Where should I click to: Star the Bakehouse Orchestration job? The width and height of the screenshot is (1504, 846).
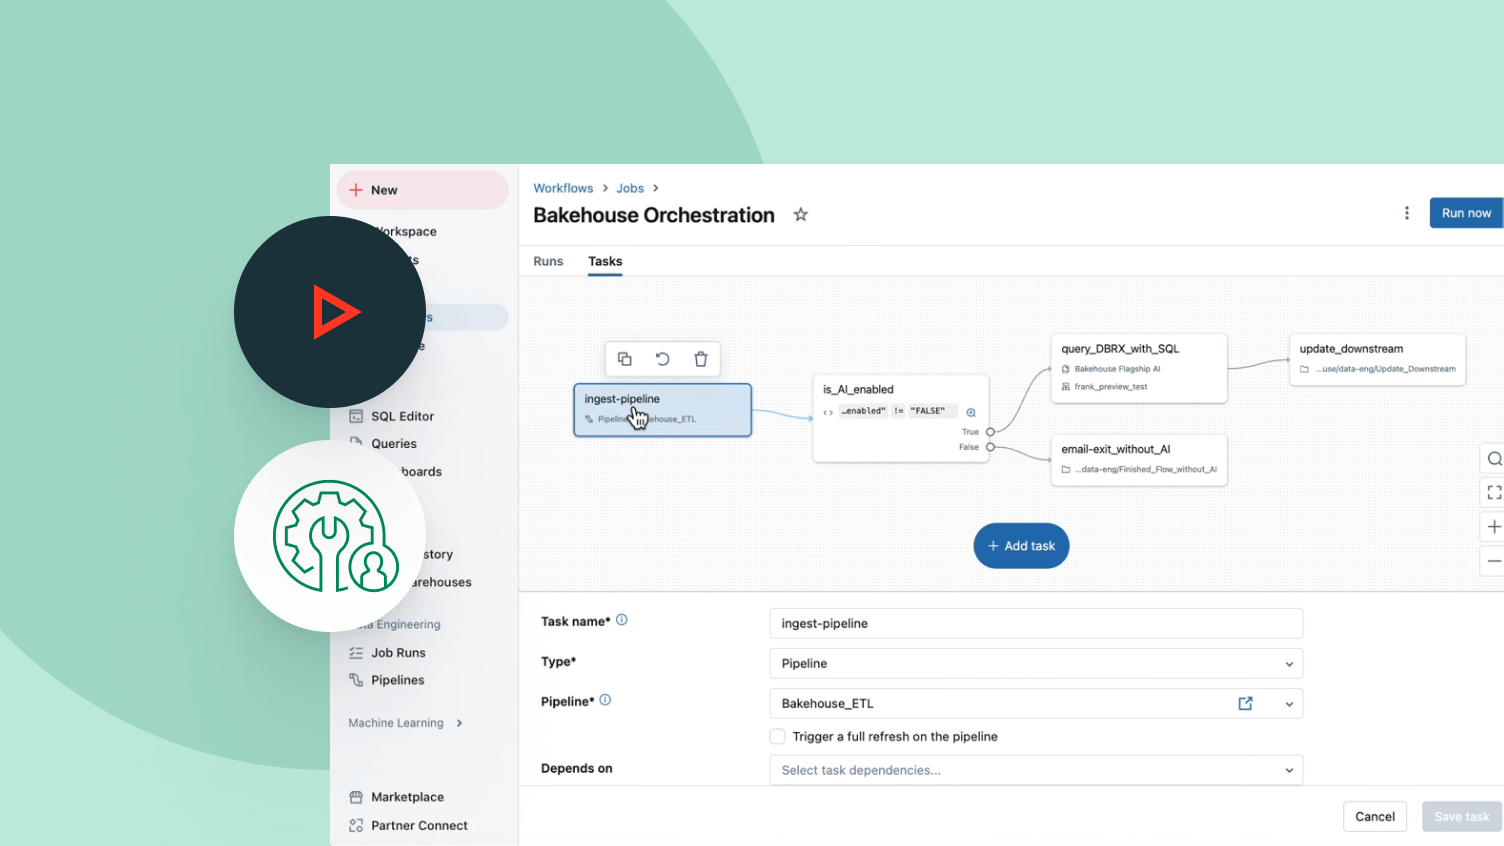pos(801,215)
